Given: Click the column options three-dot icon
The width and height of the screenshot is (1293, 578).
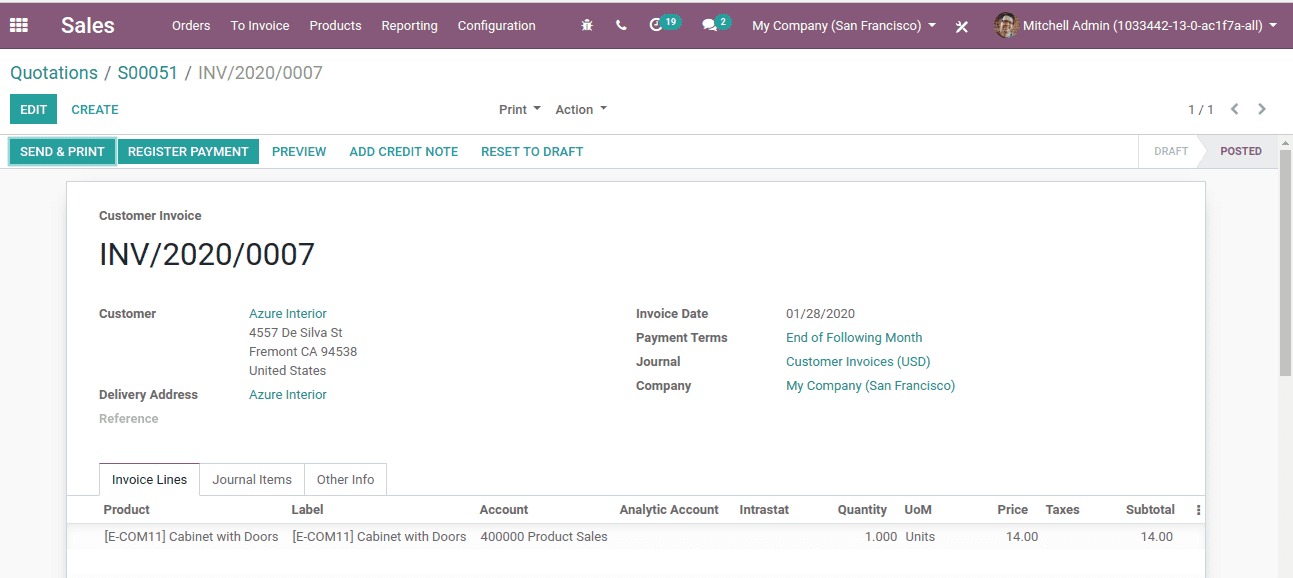Looking at the screenshot, I should (x=1198, y=510).
